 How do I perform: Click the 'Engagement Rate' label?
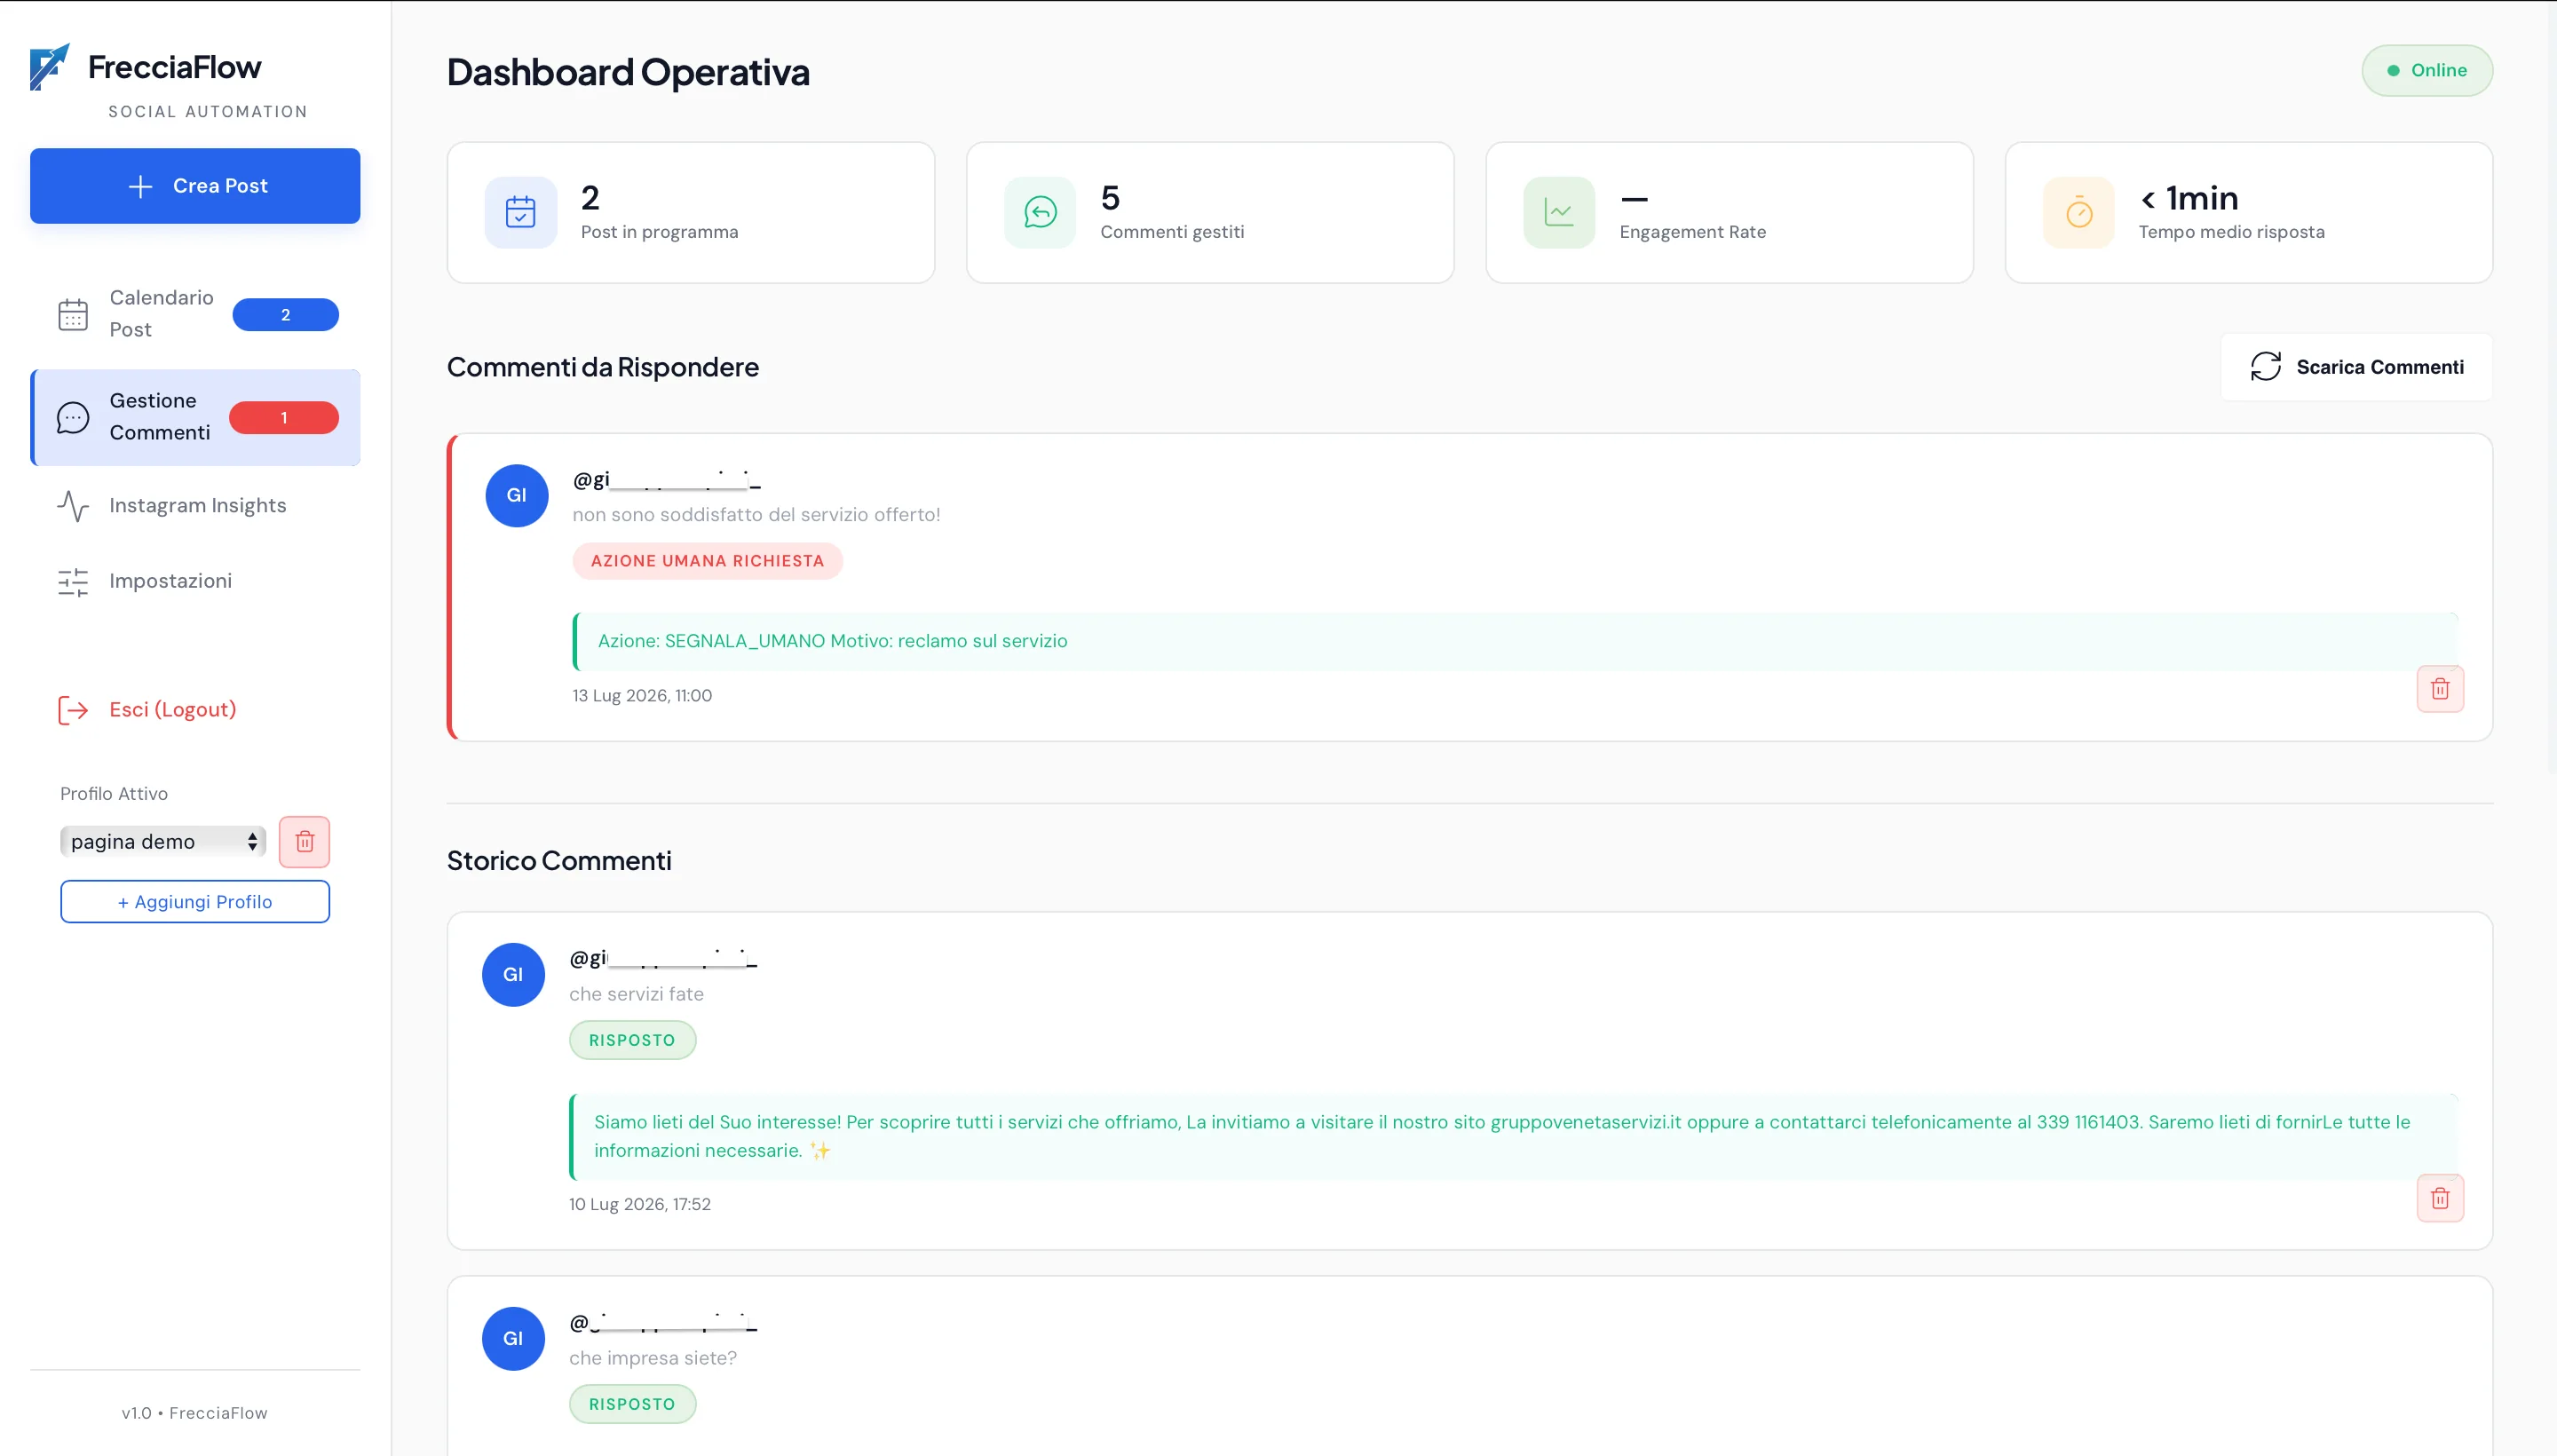[1693, 232]
